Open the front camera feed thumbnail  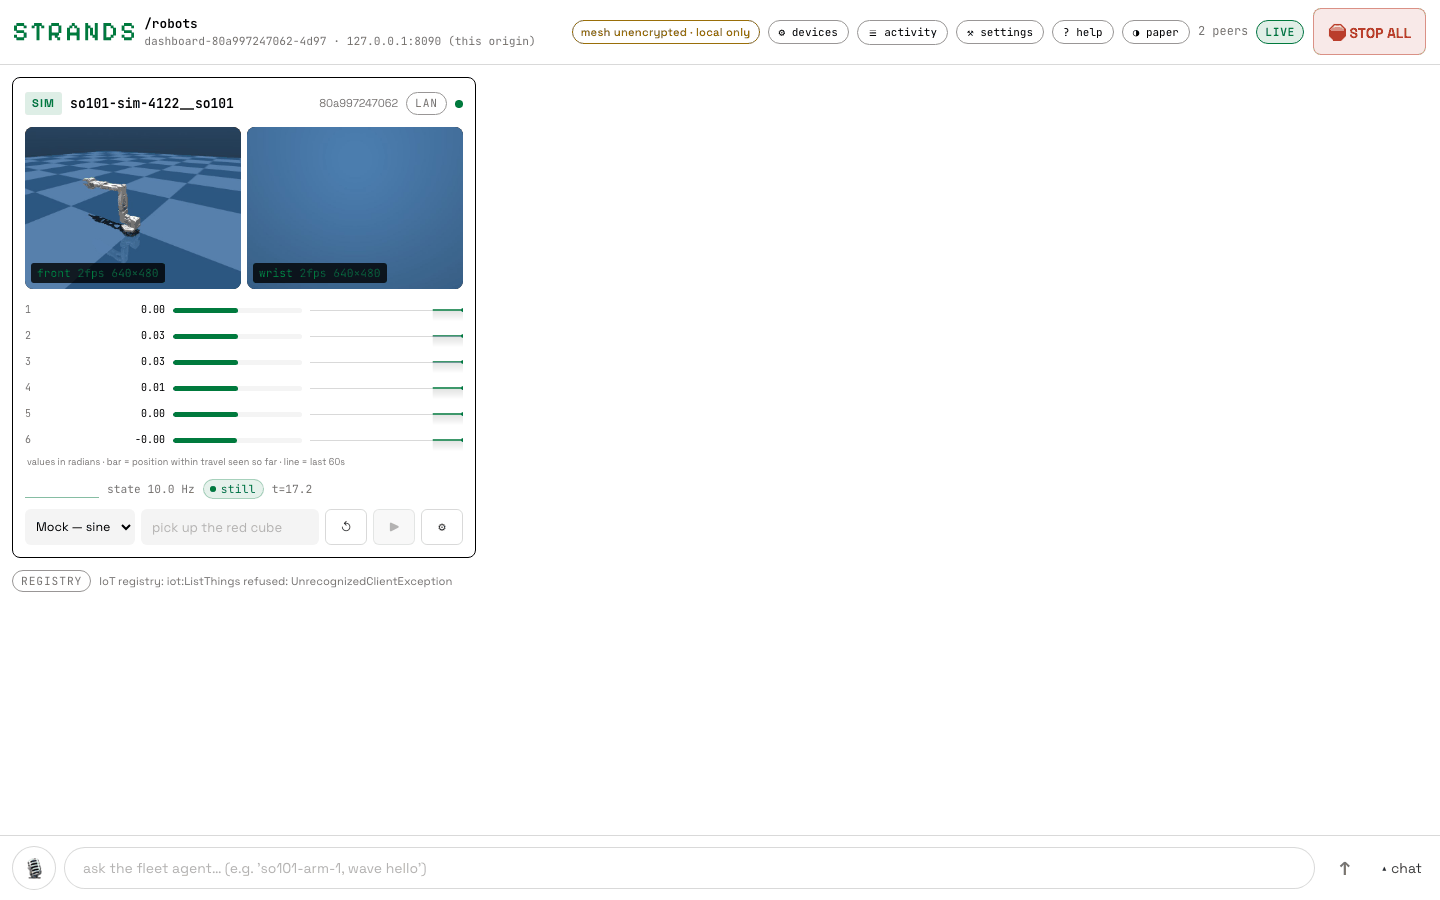[x=133, y=208]
